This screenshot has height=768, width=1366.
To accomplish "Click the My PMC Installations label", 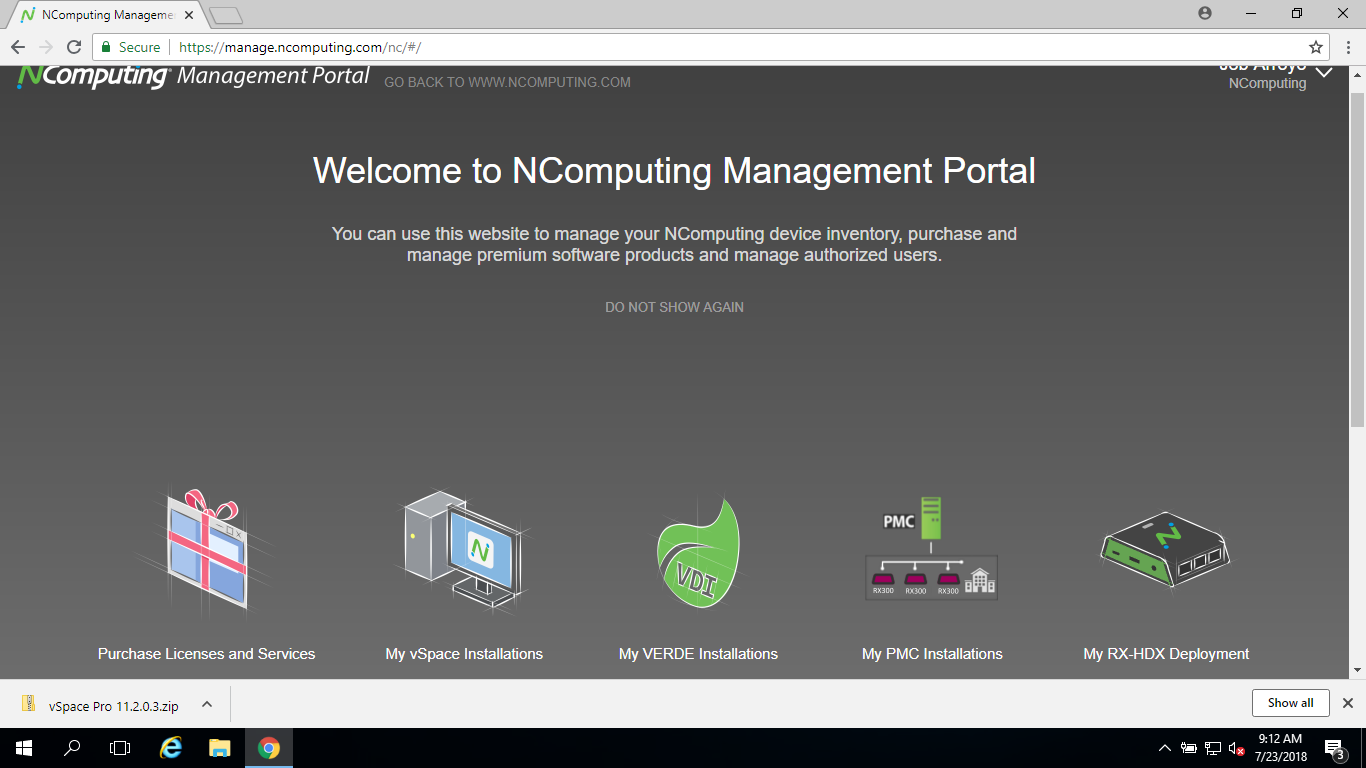I will tap(932, 654).
